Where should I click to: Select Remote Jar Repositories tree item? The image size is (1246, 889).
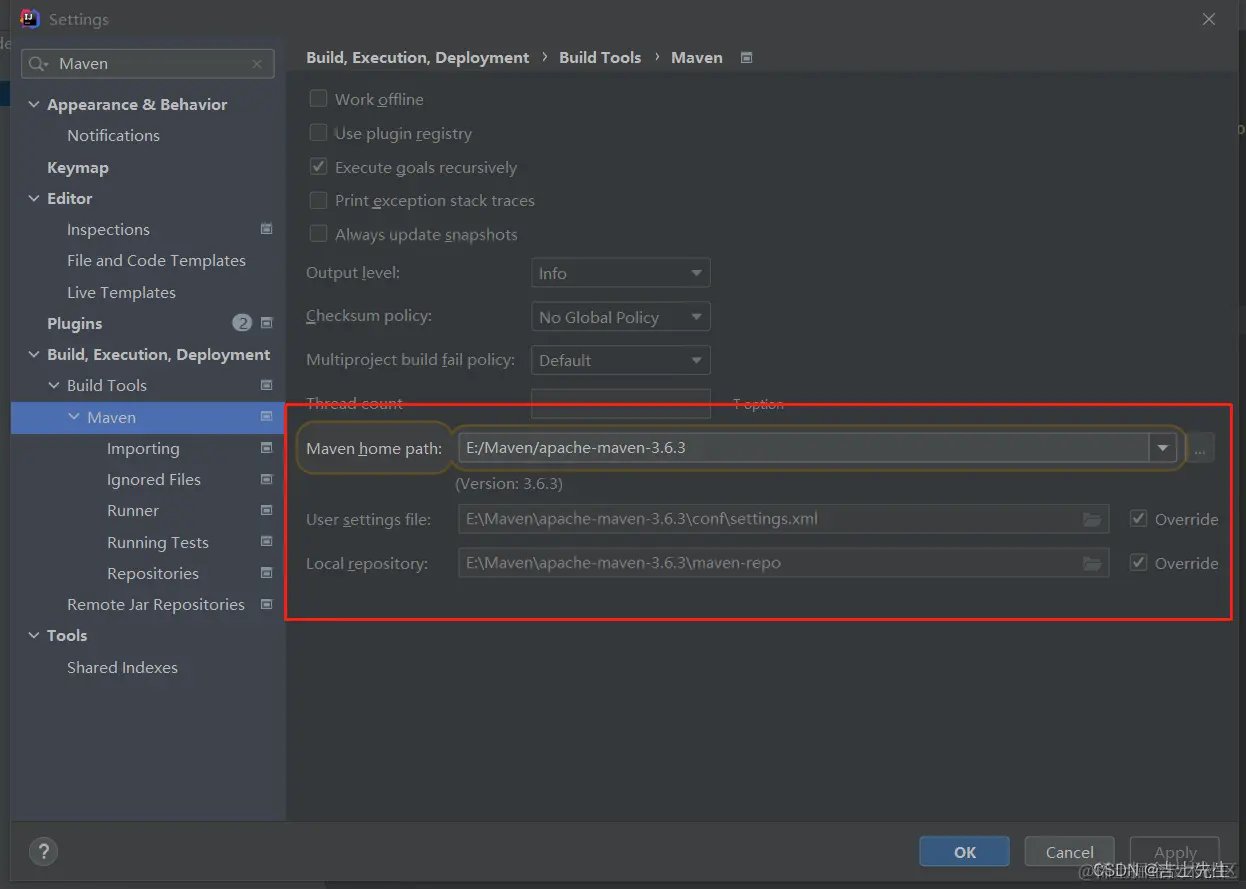coord(156,604)
